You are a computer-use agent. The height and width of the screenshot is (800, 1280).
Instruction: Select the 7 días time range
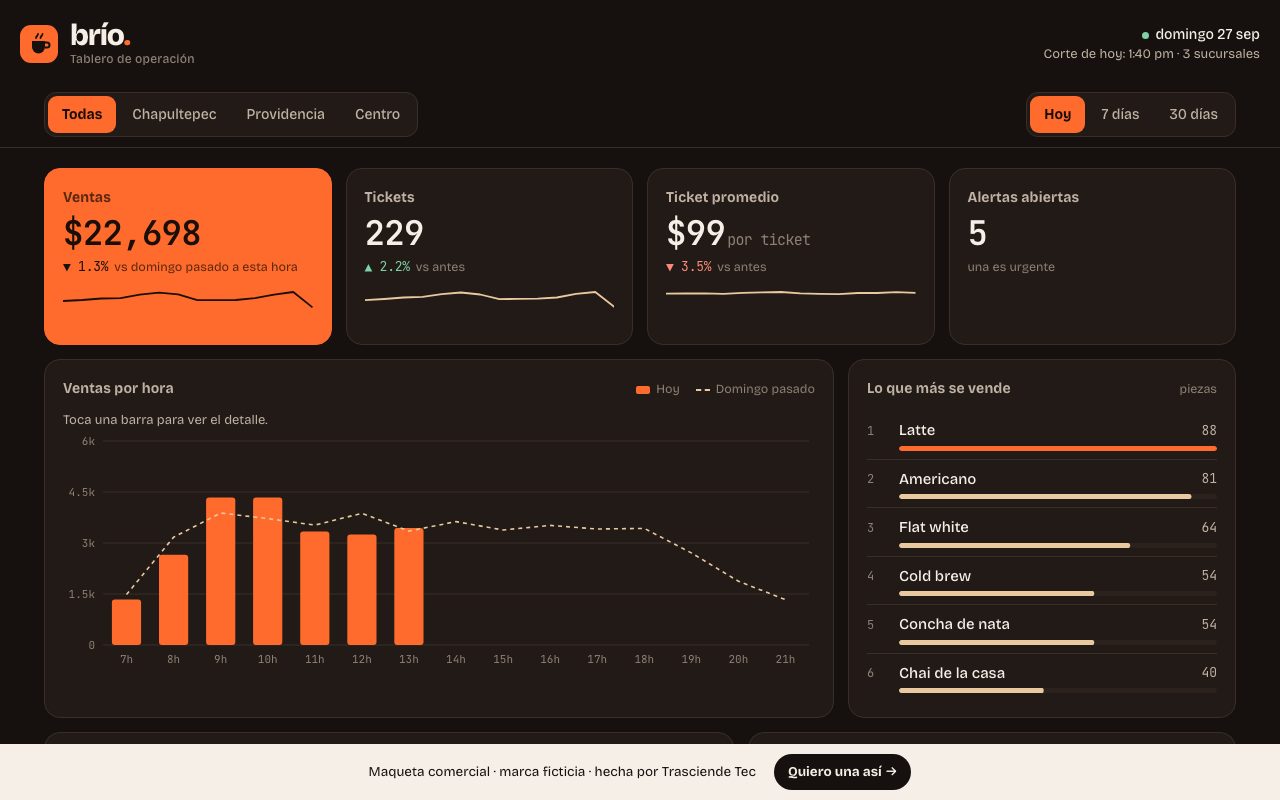(1120, 114)
